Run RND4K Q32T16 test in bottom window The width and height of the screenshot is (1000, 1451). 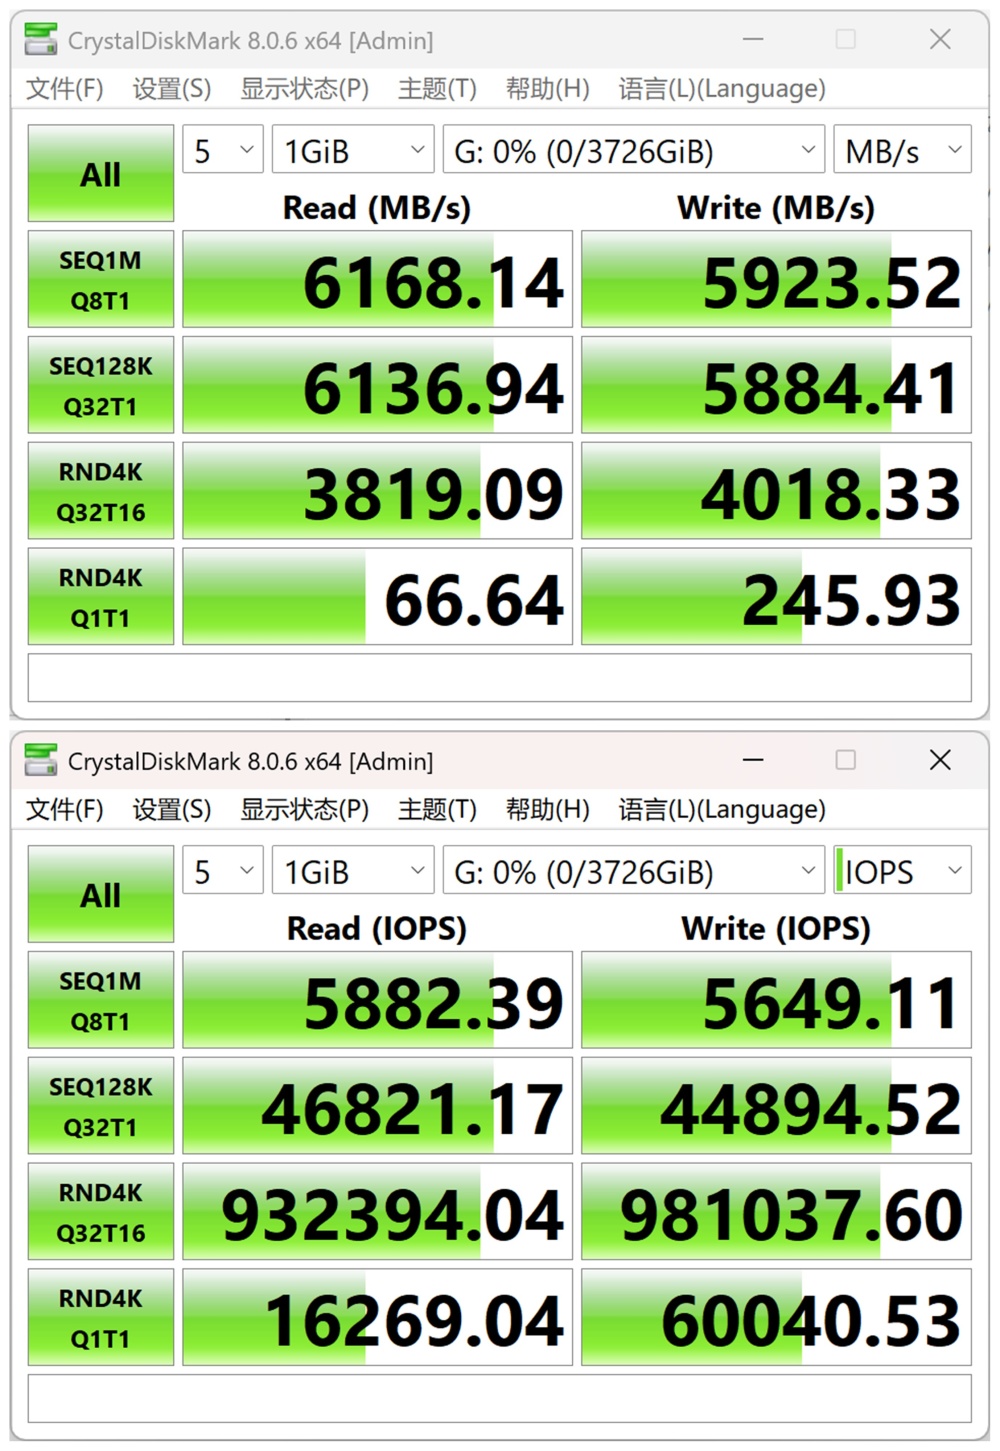pos(101,1212)
